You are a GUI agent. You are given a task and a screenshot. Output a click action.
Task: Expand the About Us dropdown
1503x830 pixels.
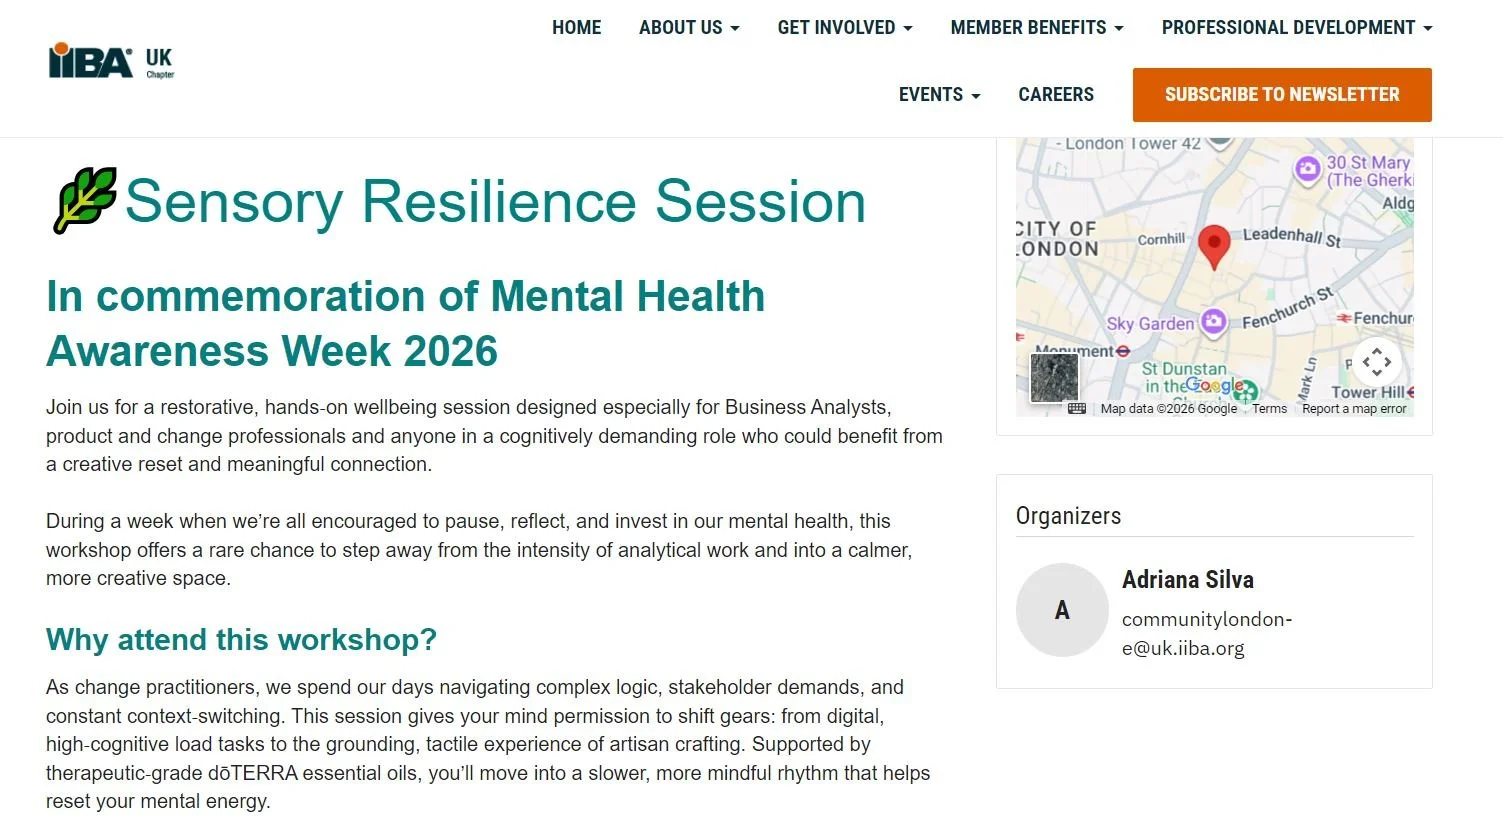tap(689, 28)
